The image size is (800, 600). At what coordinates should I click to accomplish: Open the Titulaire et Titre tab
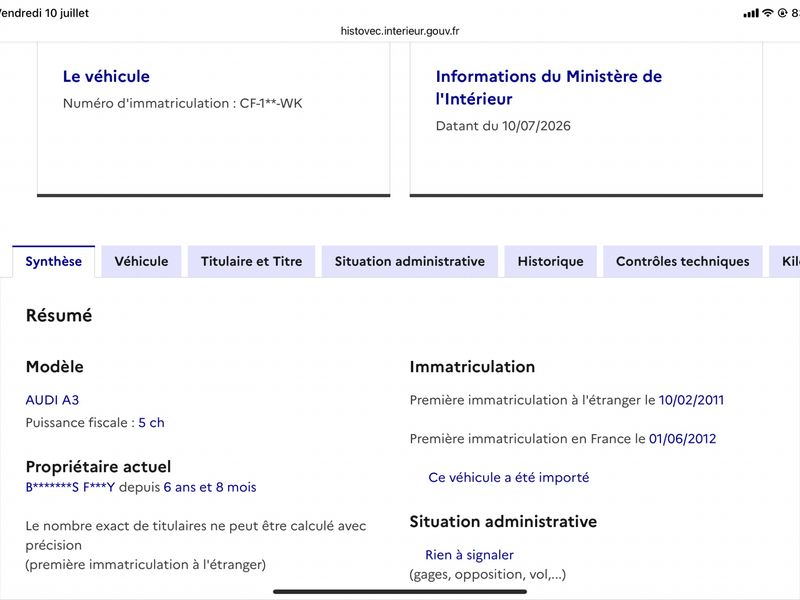[252, 261]
